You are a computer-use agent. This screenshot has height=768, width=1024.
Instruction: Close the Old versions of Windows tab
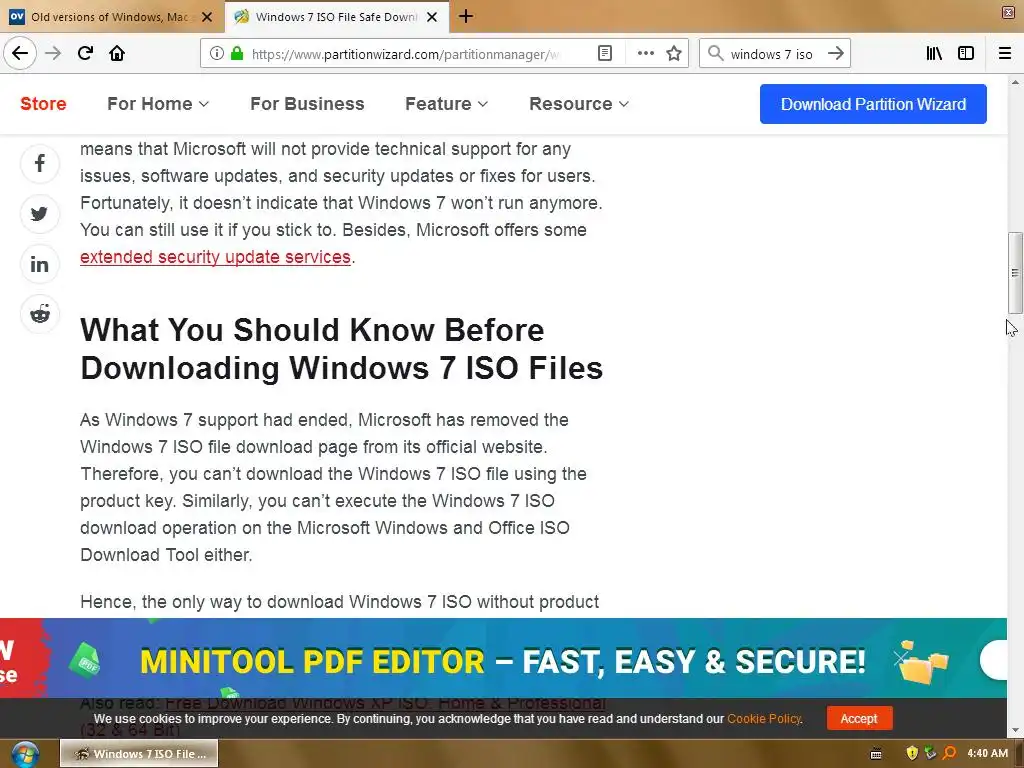(207, 17)
